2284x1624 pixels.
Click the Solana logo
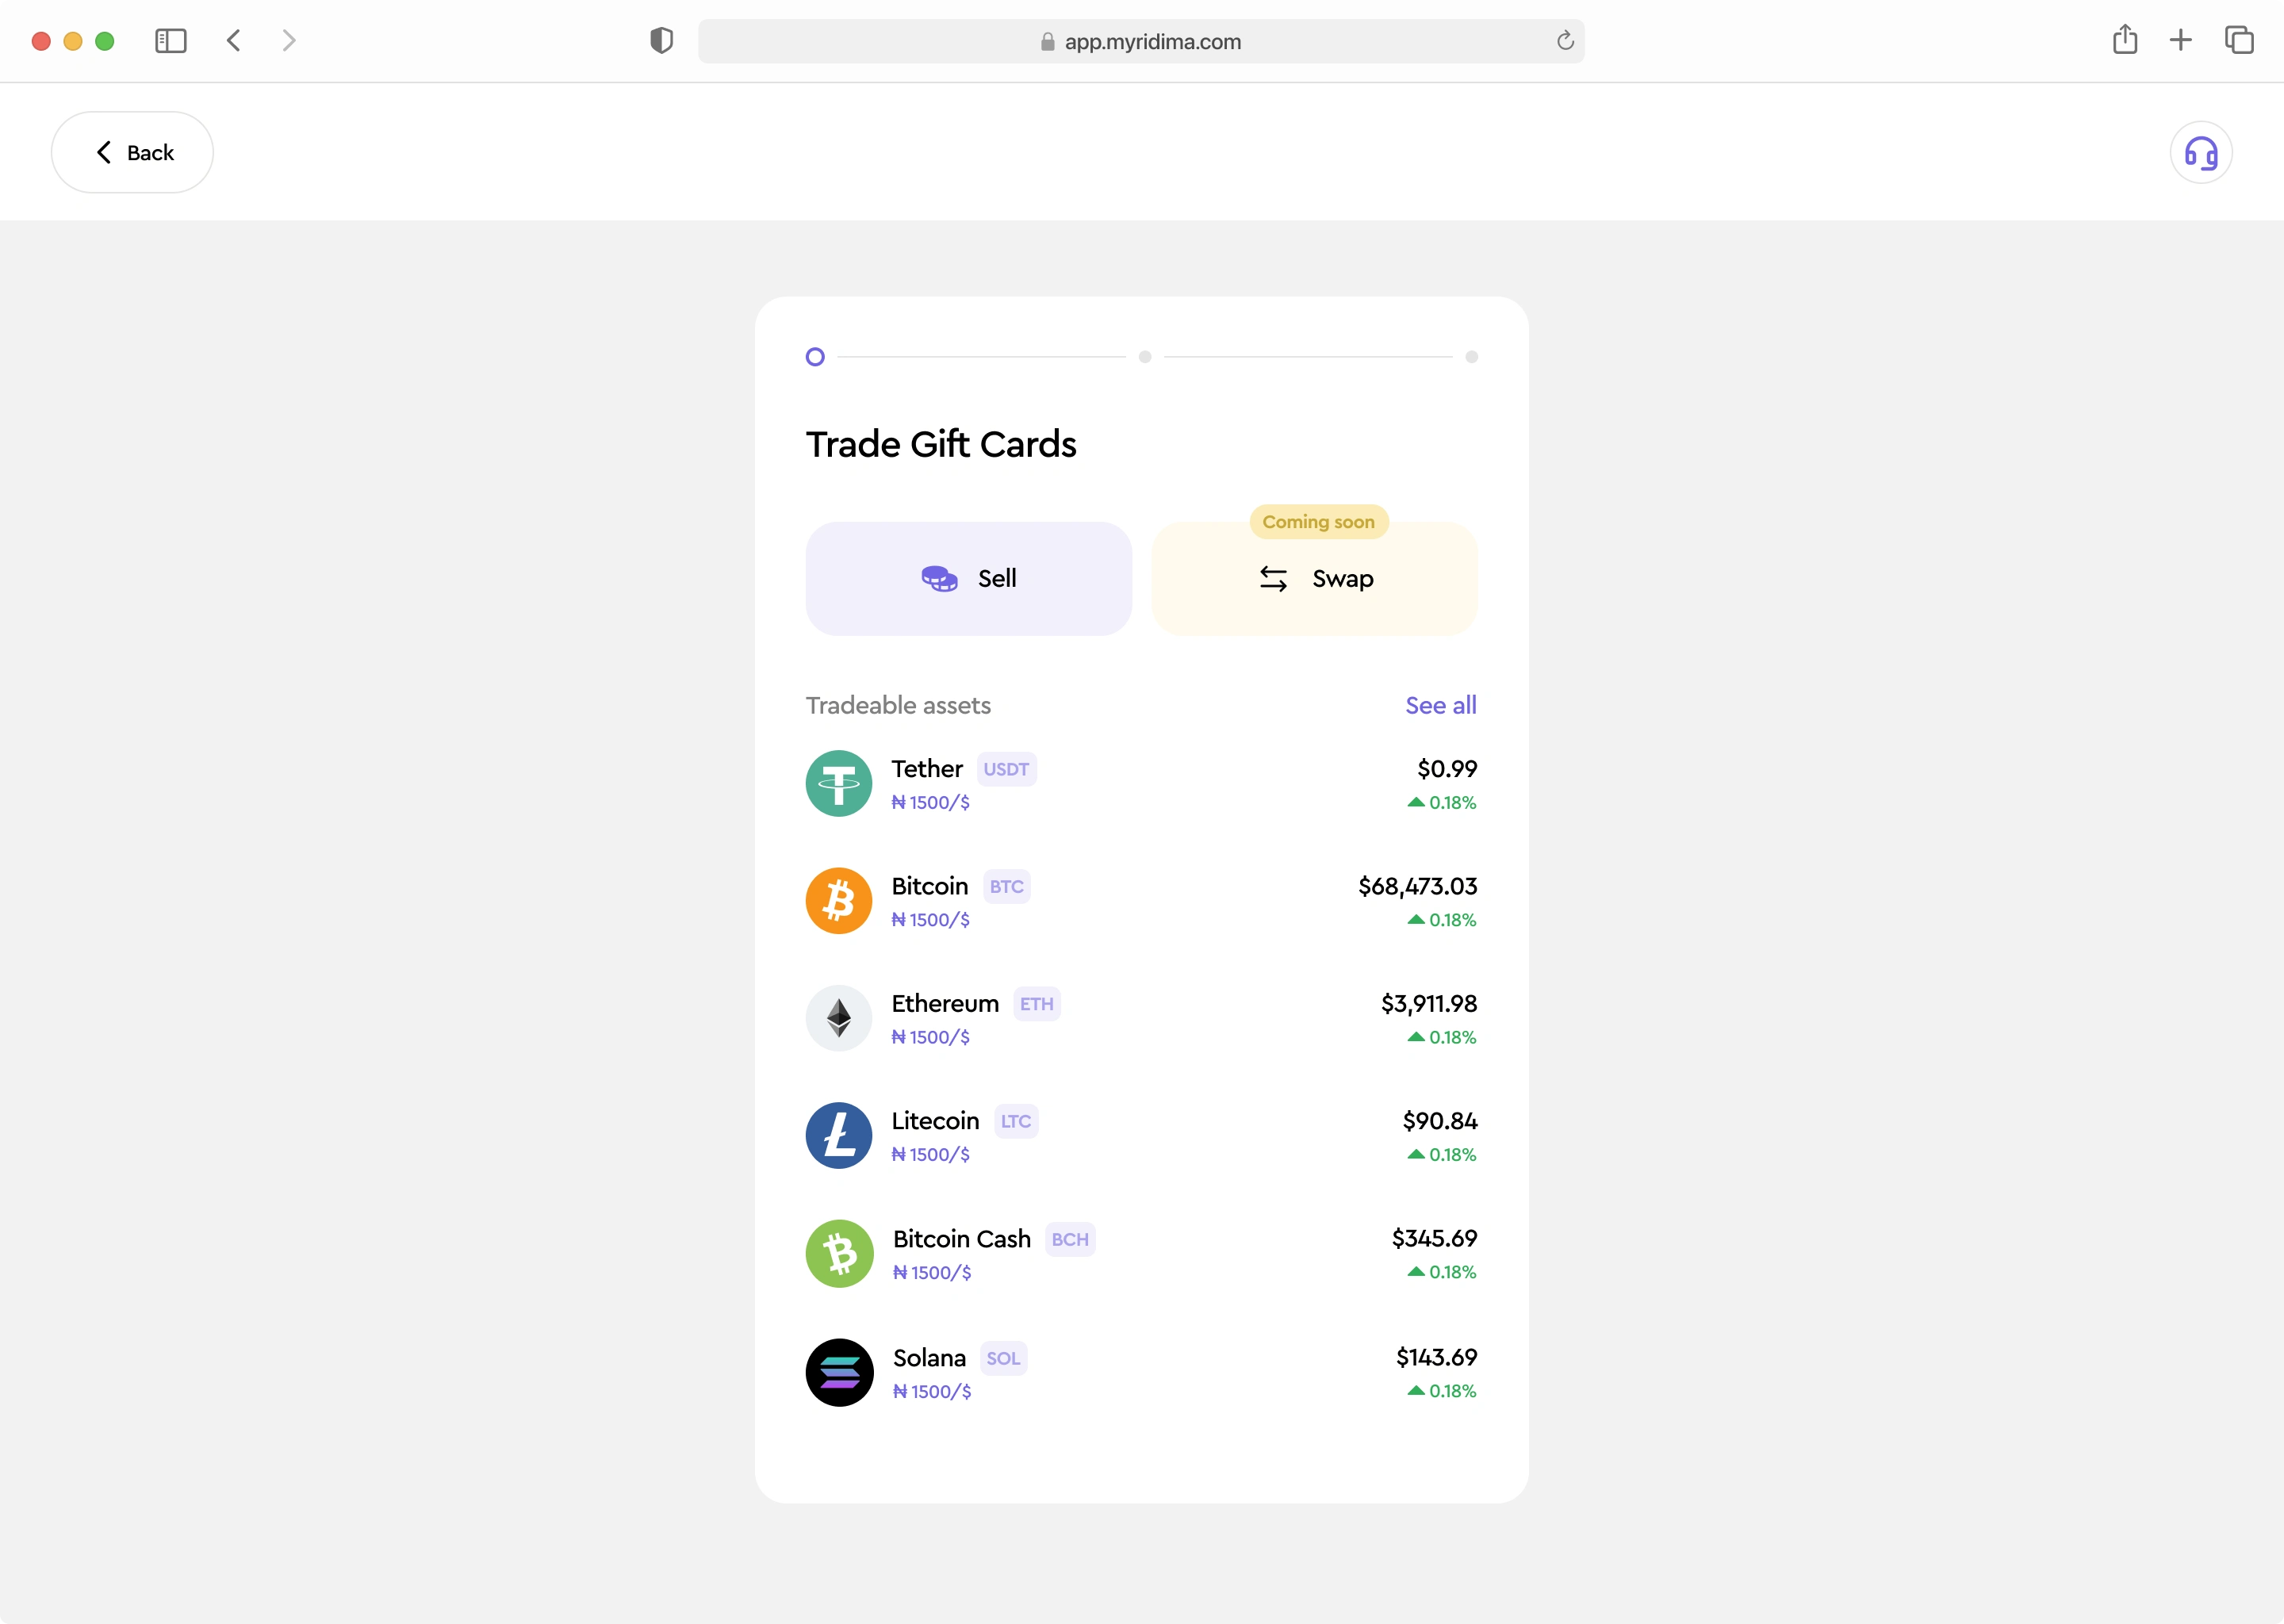838,1372
